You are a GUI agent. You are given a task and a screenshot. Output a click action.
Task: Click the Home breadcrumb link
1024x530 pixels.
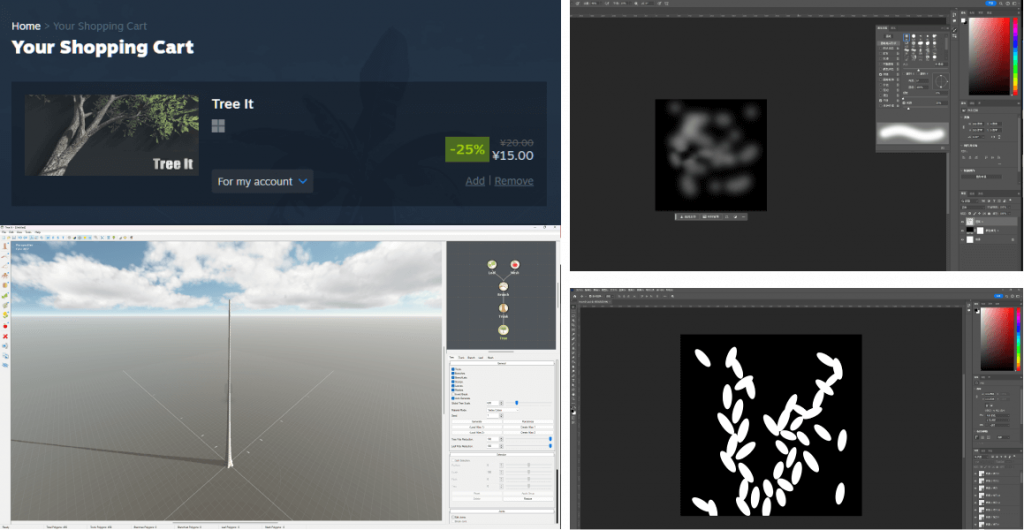coord(26,26)
